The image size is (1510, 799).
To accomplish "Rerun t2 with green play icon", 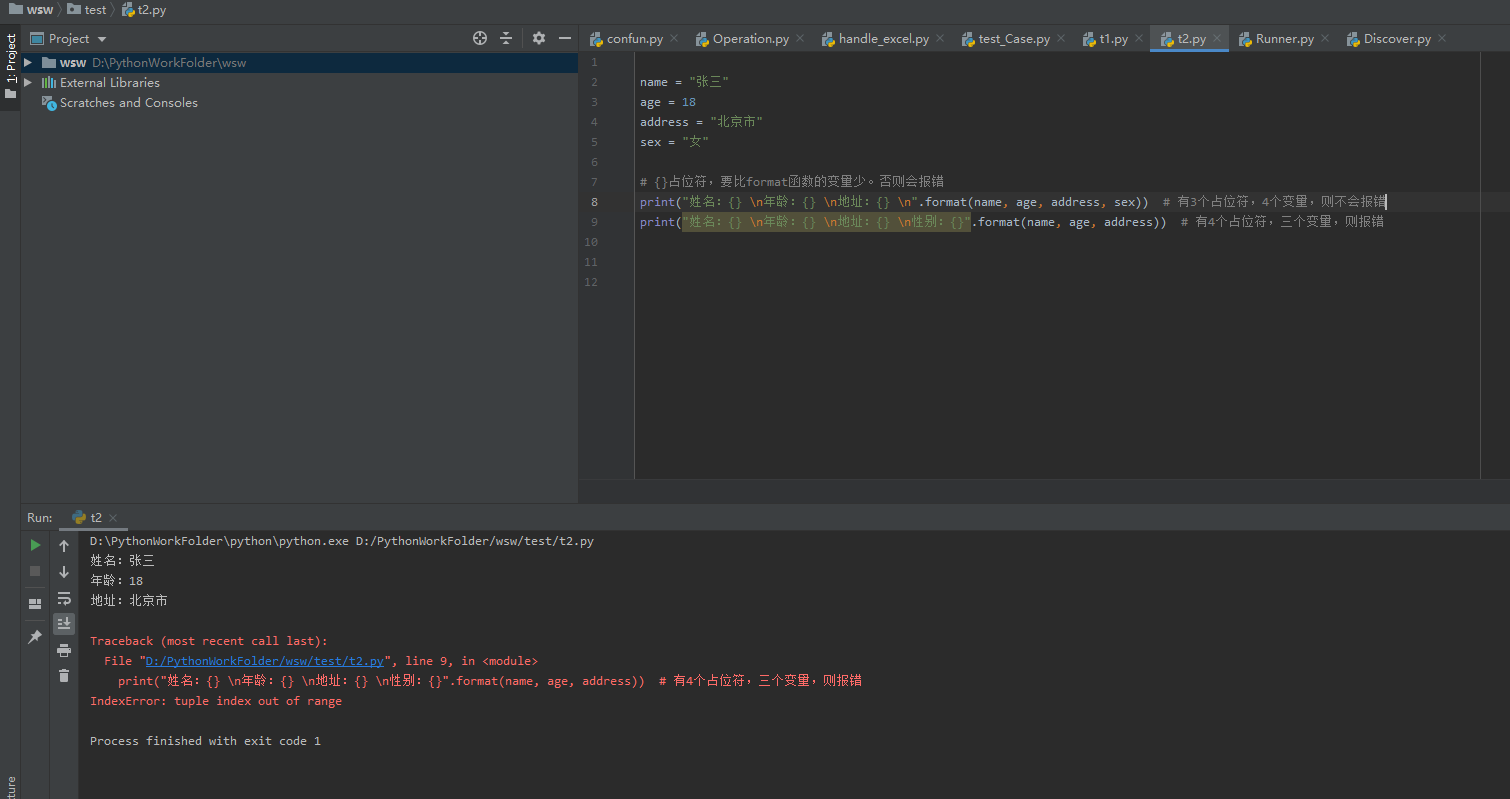I will pos(35,545).
